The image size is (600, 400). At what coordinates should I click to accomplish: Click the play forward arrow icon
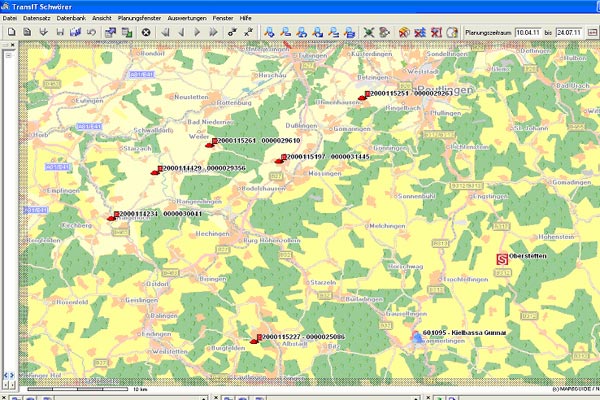(198, 33)
